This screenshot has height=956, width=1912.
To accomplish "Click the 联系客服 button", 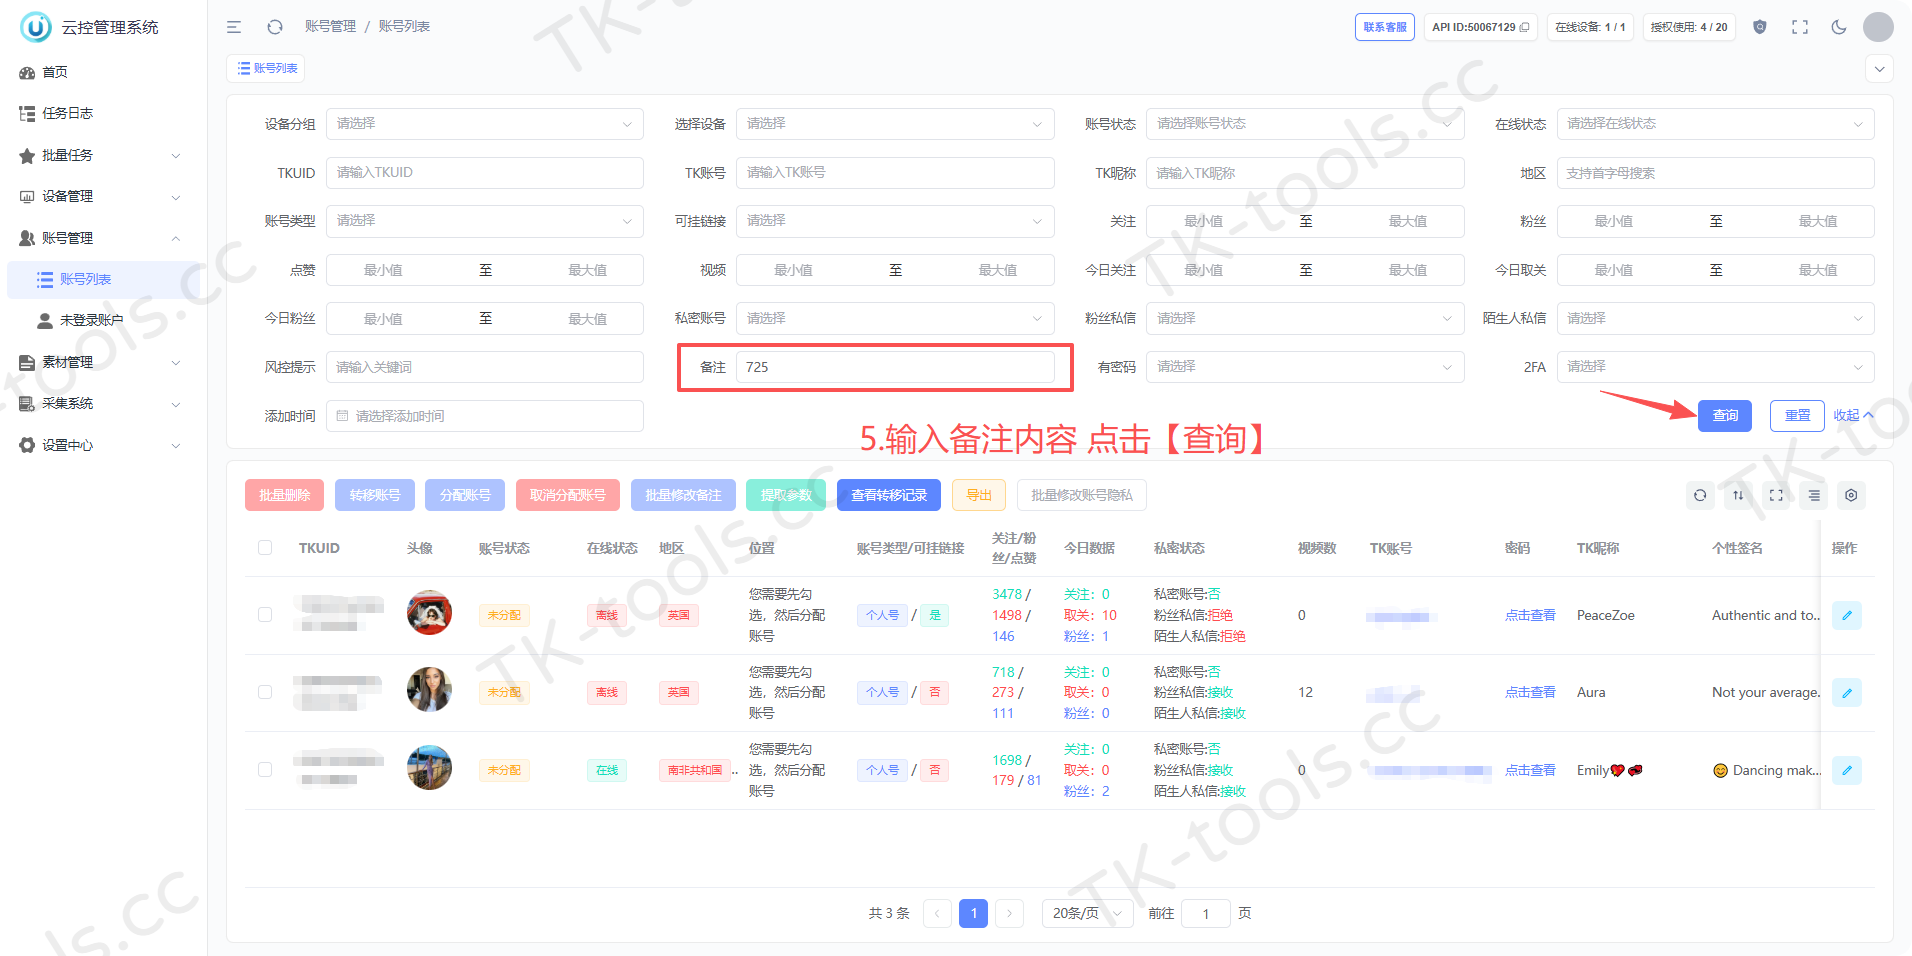I will click(1385, 27).
